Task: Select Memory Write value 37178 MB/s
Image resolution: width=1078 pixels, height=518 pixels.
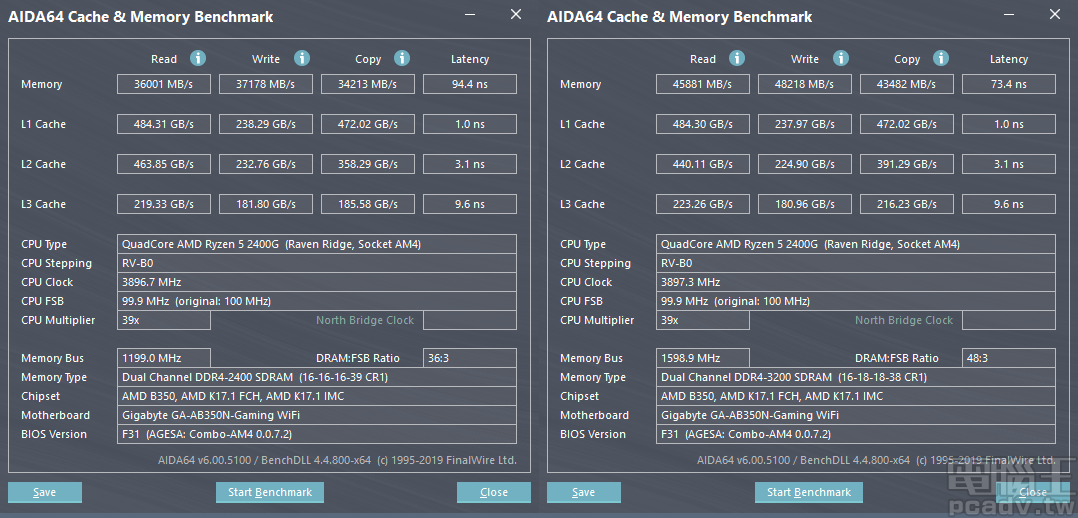Action: pyautogui.click(x=265, y=84)
